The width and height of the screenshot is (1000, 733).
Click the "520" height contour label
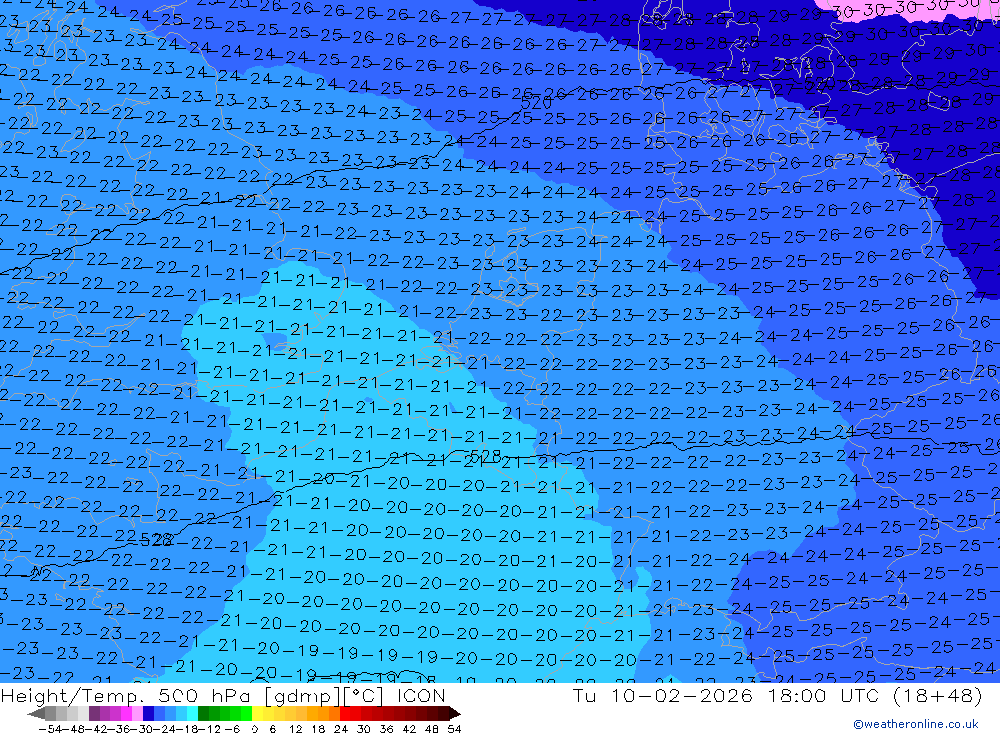(536, 103)
